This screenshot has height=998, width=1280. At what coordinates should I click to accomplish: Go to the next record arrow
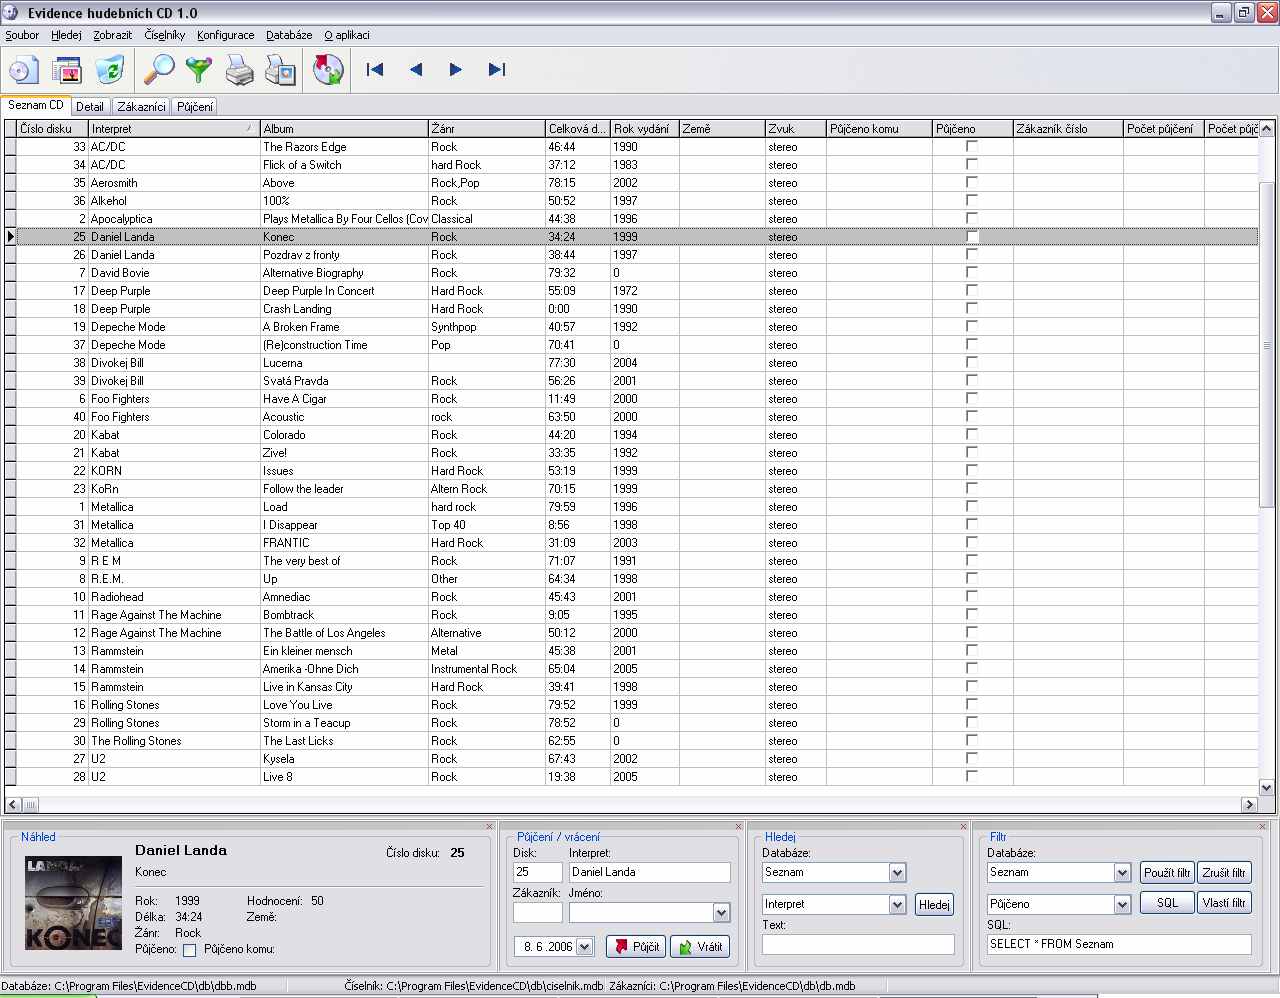(456, 70)
